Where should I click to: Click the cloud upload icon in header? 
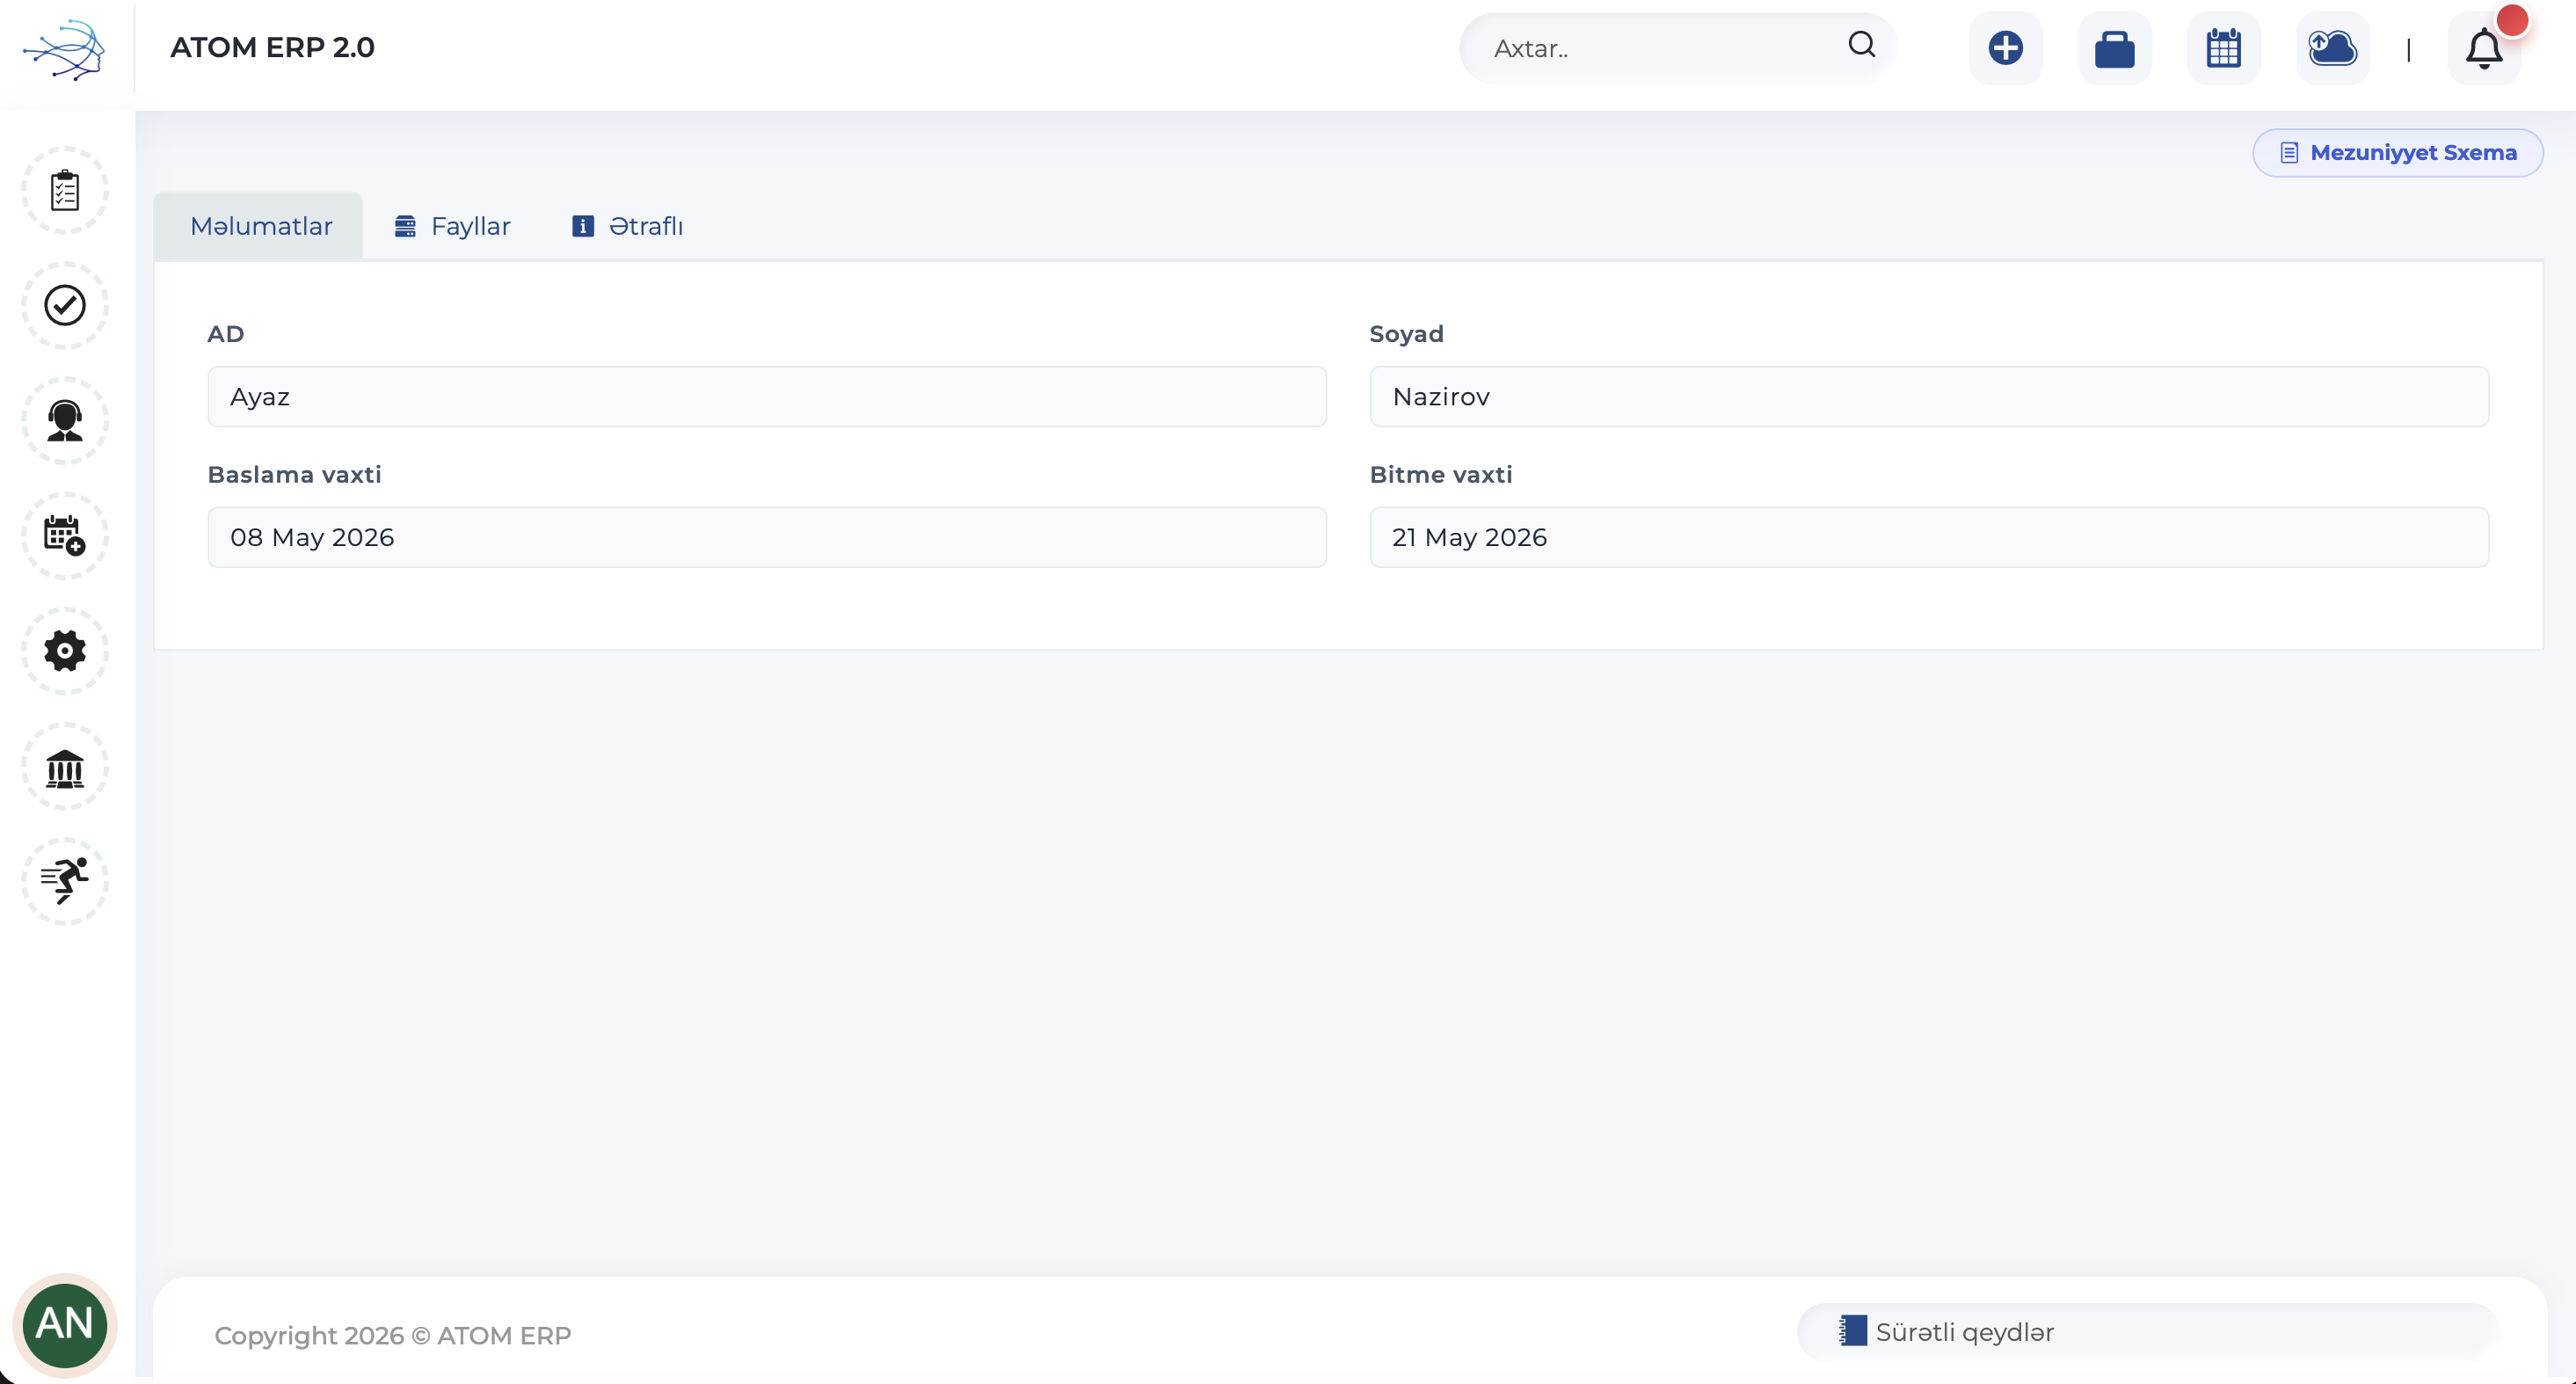click(x=2332, y=48)
